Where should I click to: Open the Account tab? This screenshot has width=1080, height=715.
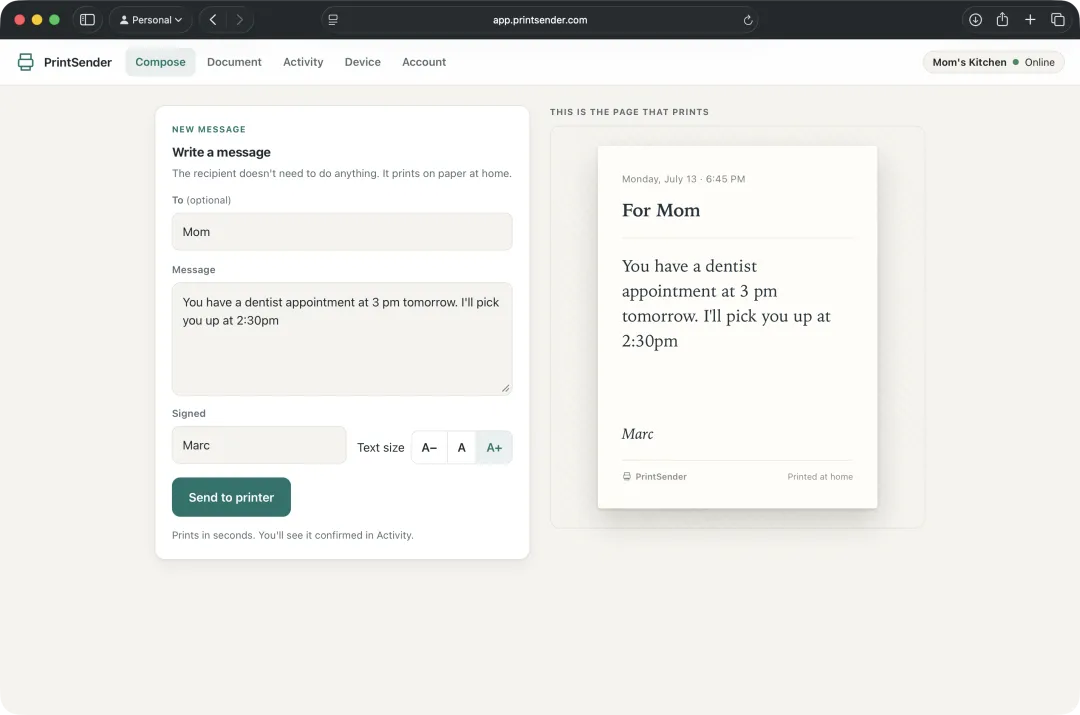pos(424,62)
